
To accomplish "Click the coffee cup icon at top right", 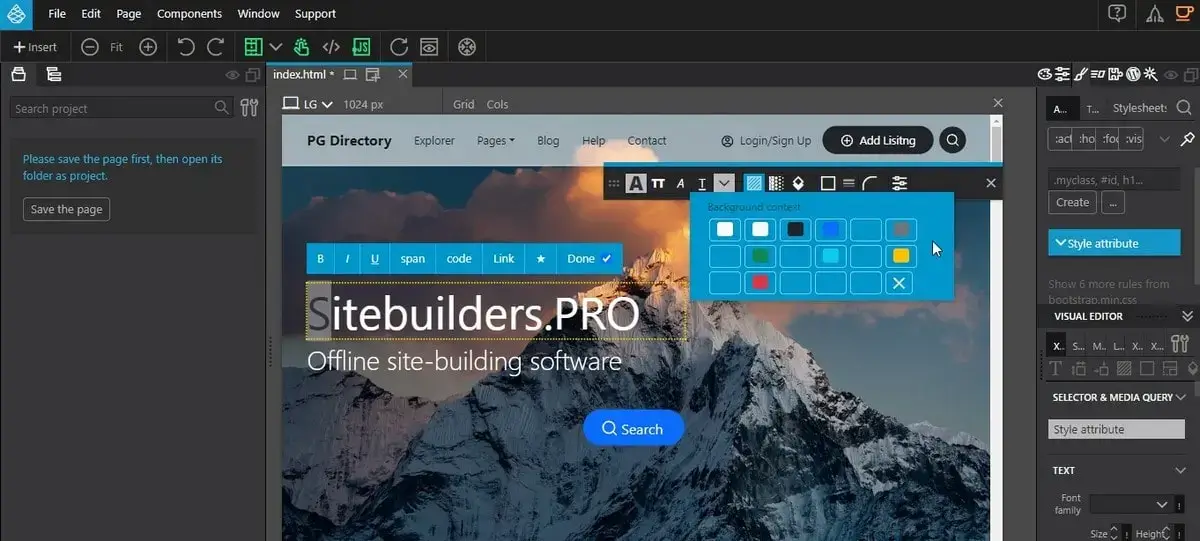I will tap(1184, 13).
